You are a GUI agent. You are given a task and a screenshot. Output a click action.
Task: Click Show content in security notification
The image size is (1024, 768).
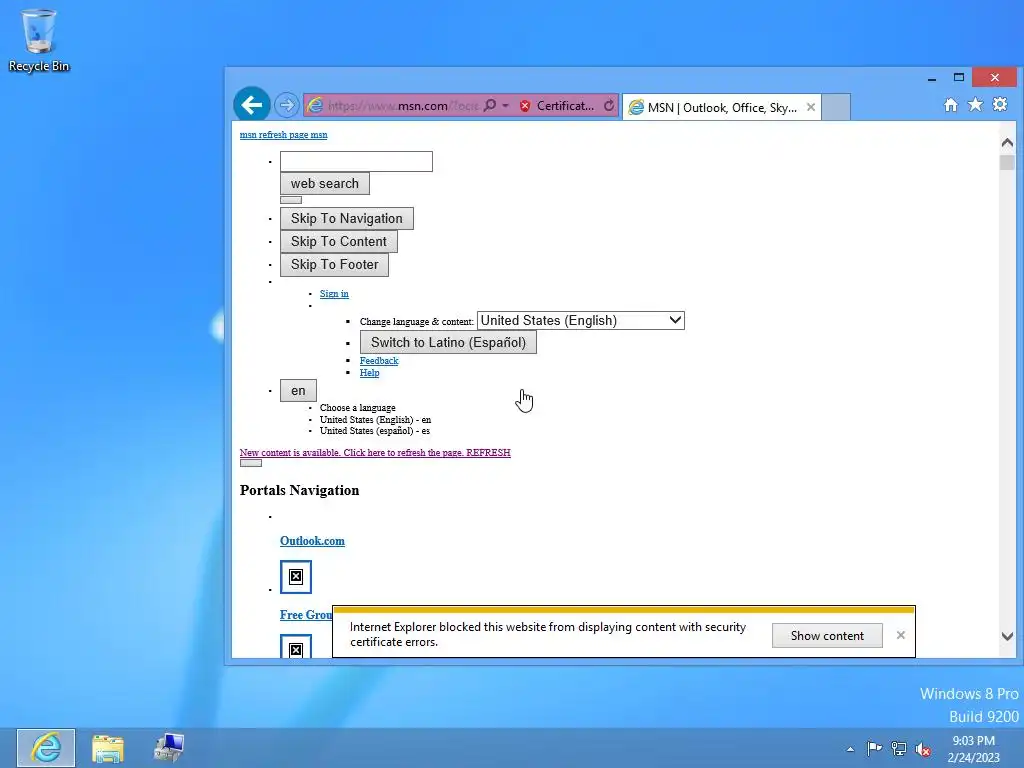[827, 635]
